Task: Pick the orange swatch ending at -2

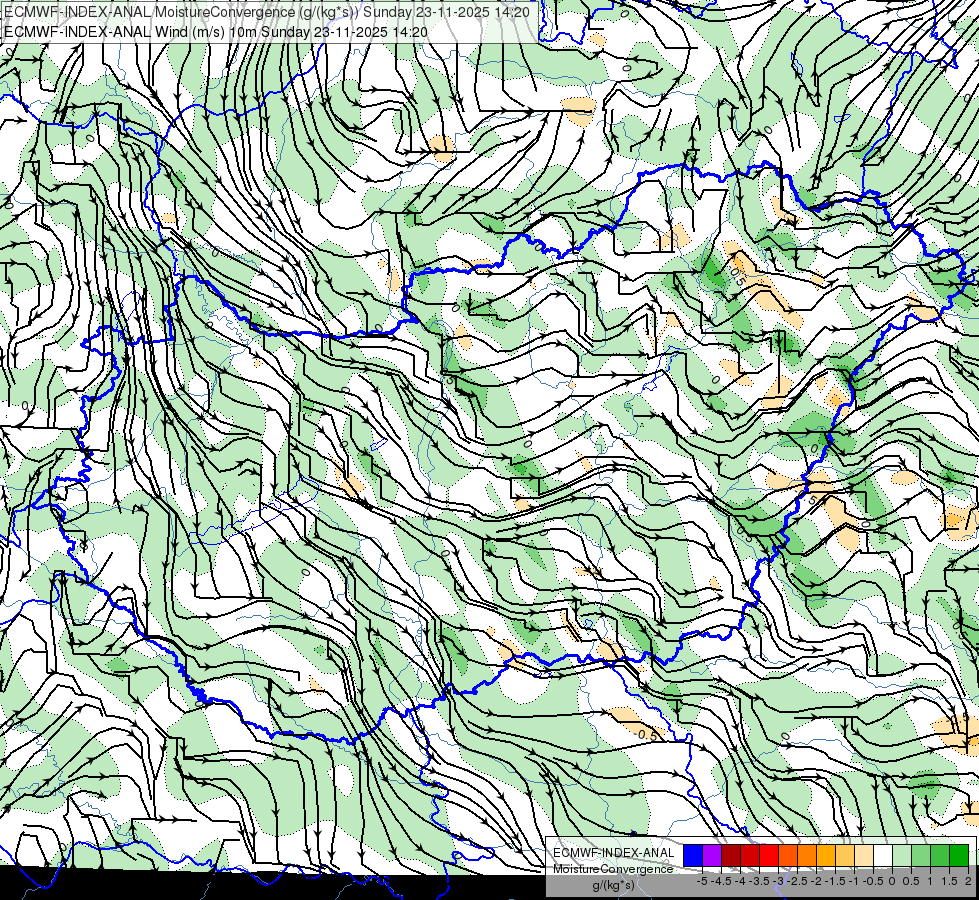Action: pyautogui.click(x=807, y=856)
